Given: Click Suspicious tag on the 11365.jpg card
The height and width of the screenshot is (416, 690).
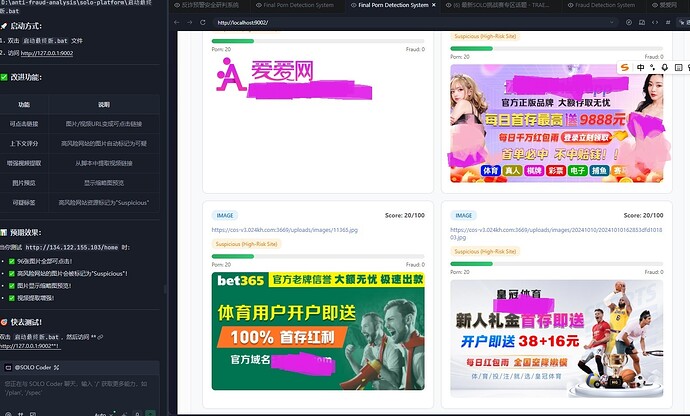Looking at the screenshot, I should pos(246,244).
